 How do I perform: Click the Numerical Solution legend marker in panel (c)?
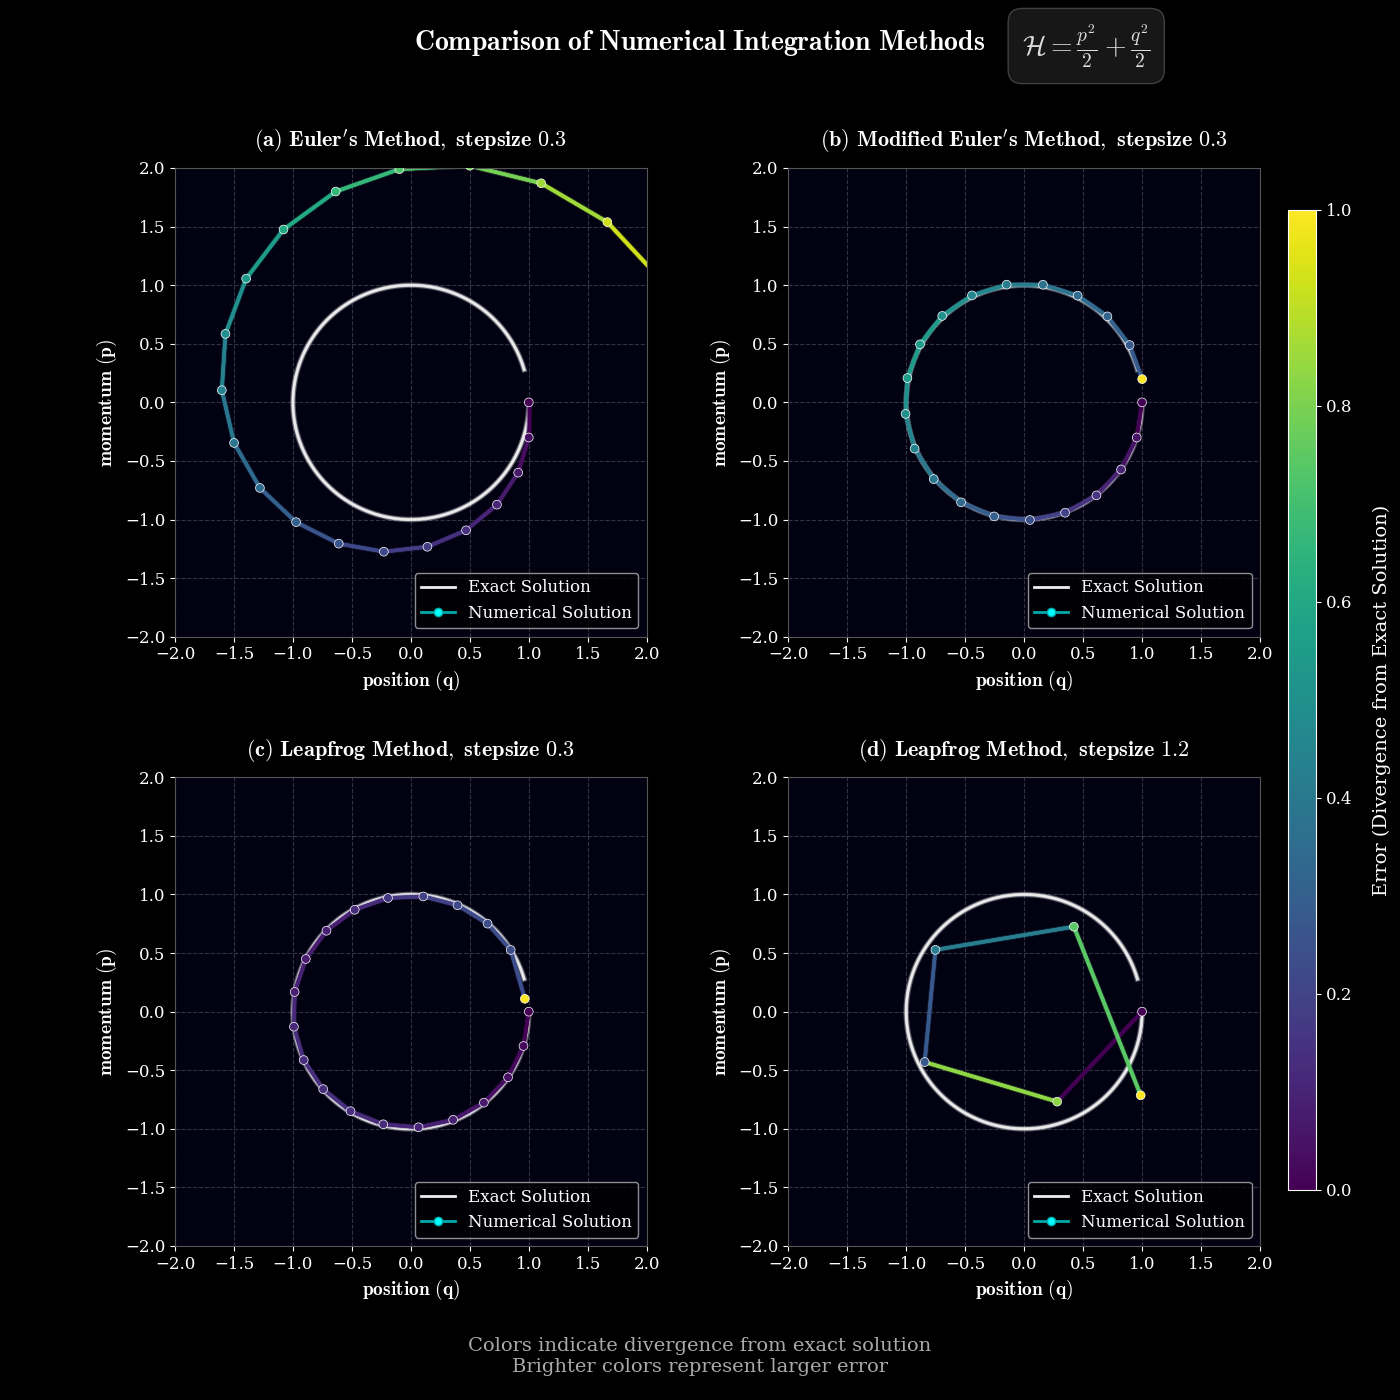[438, 1221]
